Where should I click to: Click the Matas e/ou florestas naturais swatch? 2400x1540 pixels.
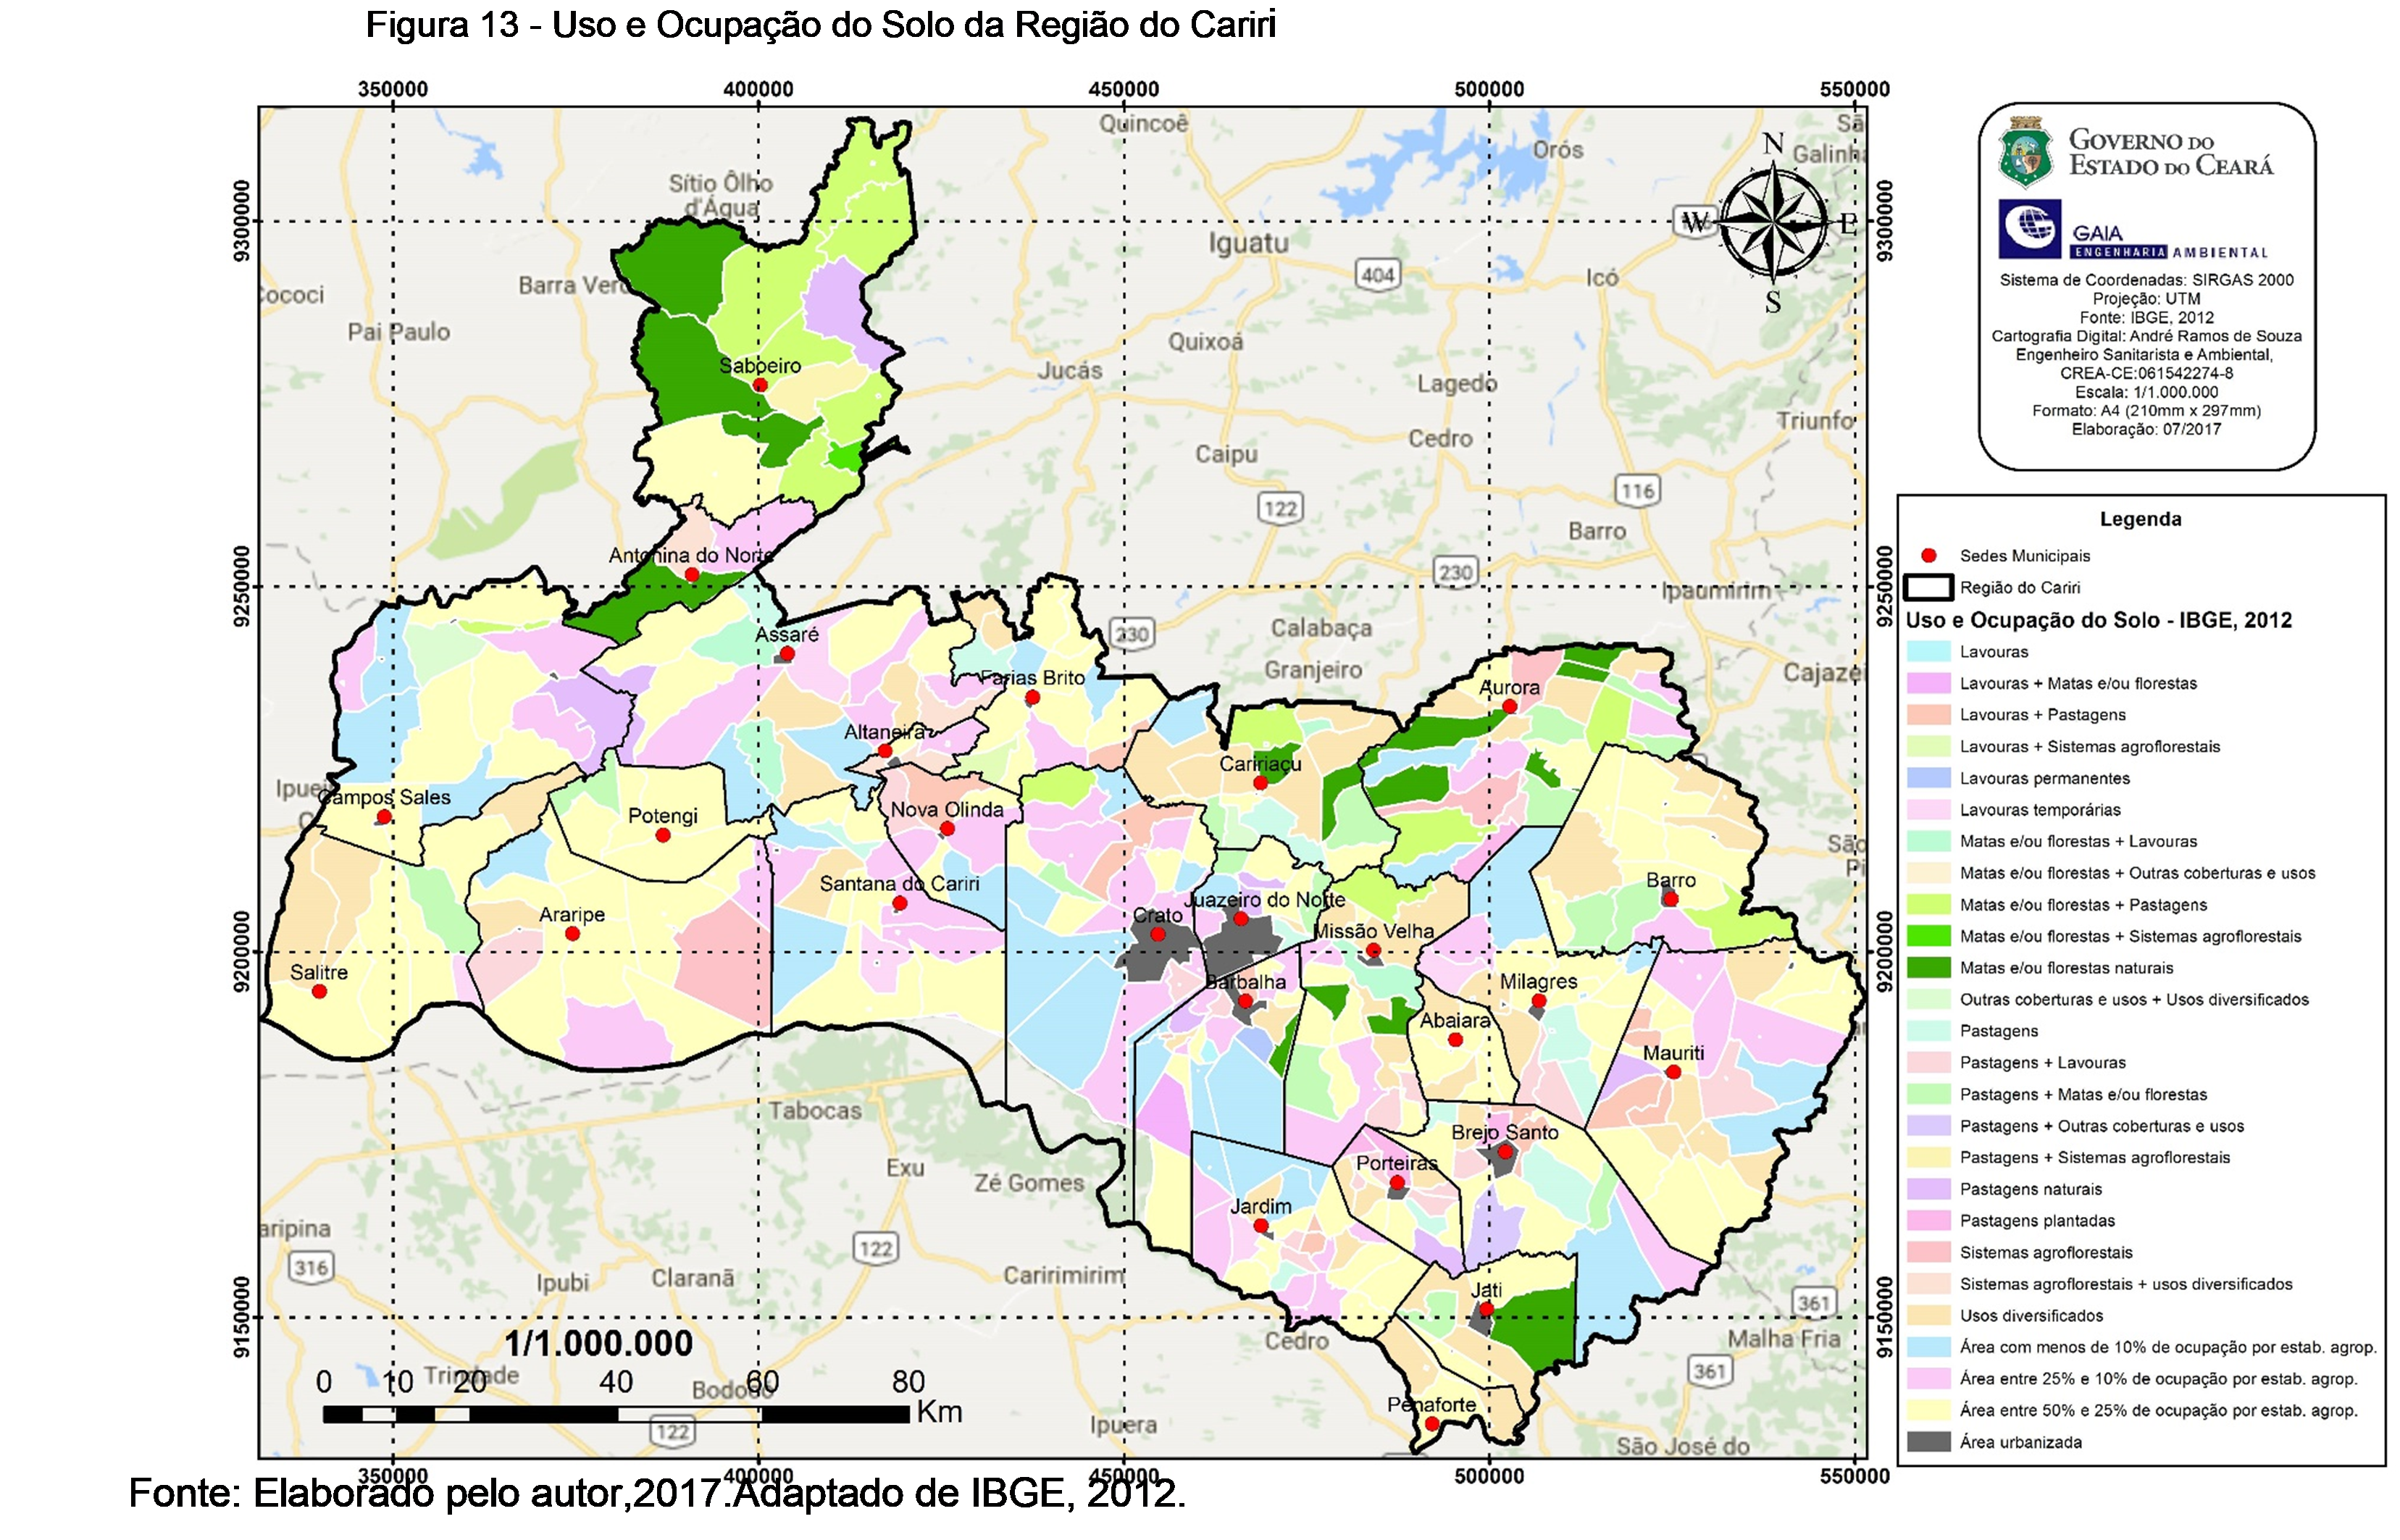click(1929, 967)
